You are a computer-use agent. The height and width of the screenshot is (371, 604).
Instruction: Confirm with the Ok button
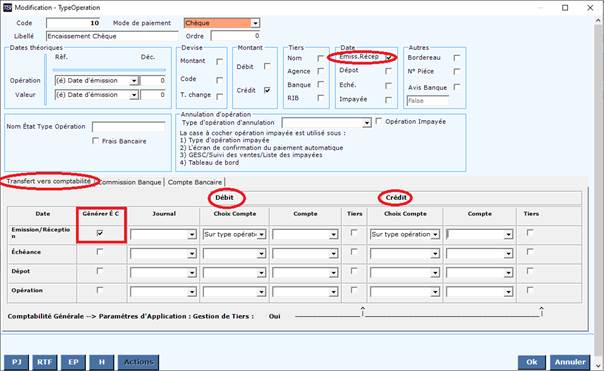[532, 362]
